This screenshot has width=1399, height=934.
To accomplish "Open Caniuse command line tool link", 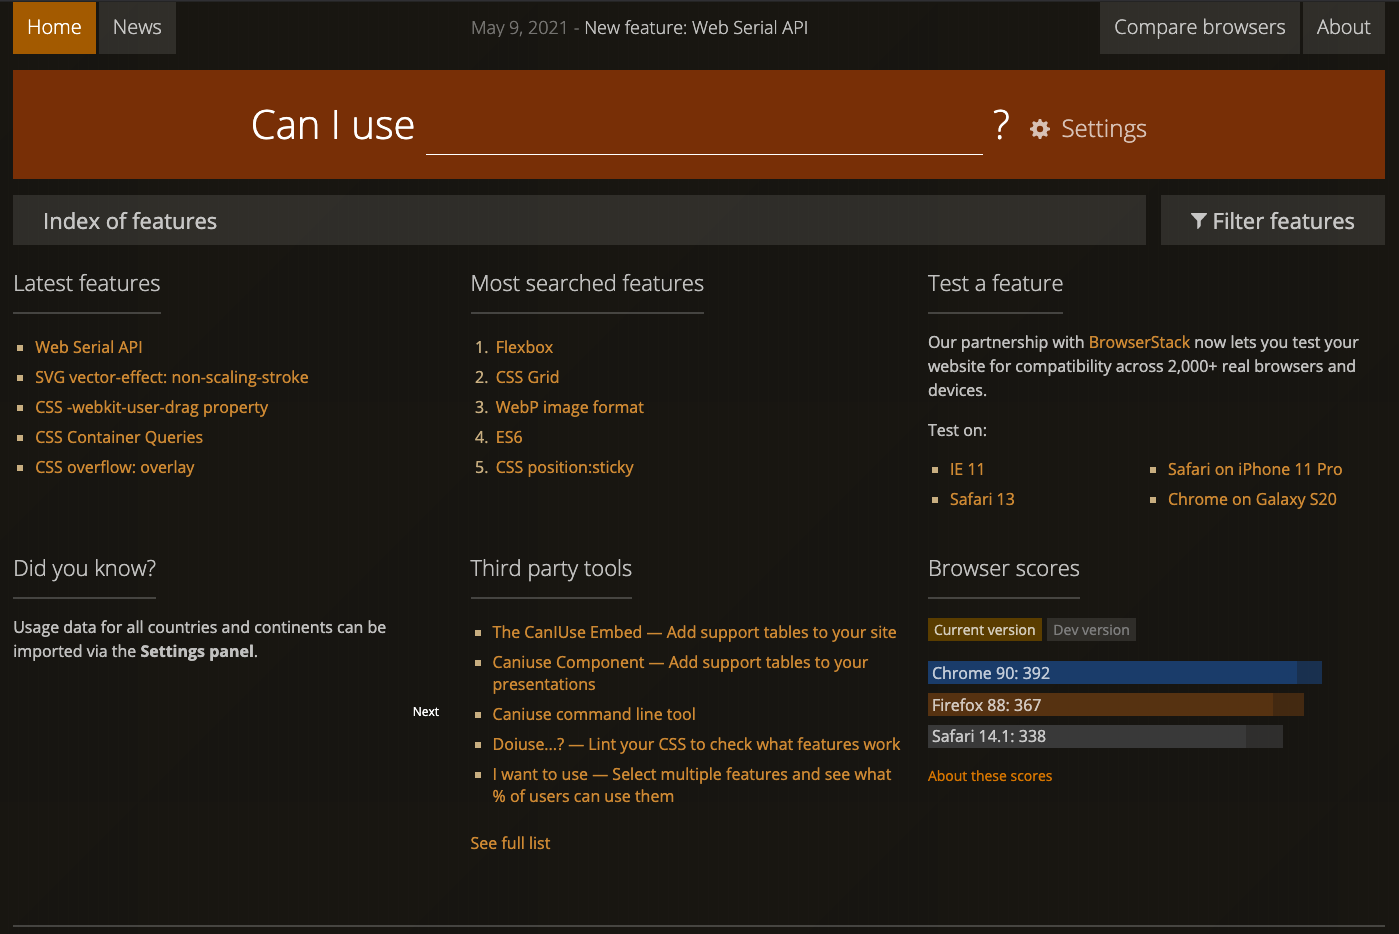I will point(594,714).
